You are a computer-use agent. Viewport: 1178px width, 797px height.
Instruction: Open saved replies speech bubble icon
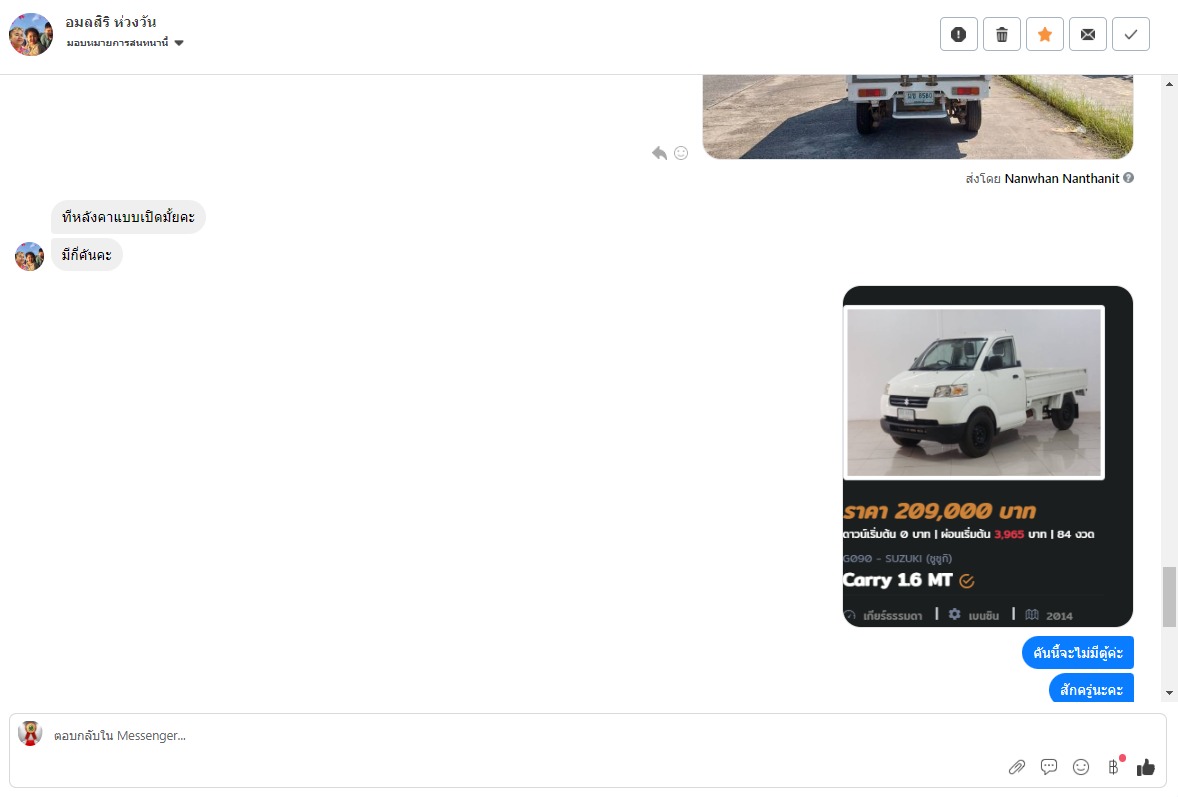(x=1049, y=767)
